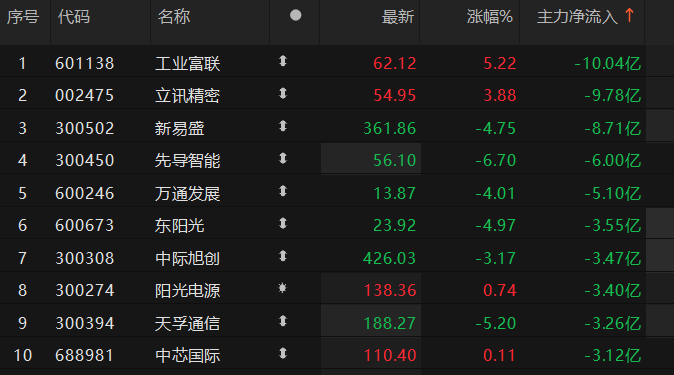The height and width of the screenshot is (375, 674).
Task: Sort by 涨幅% column header
Action: pos(490,17)
